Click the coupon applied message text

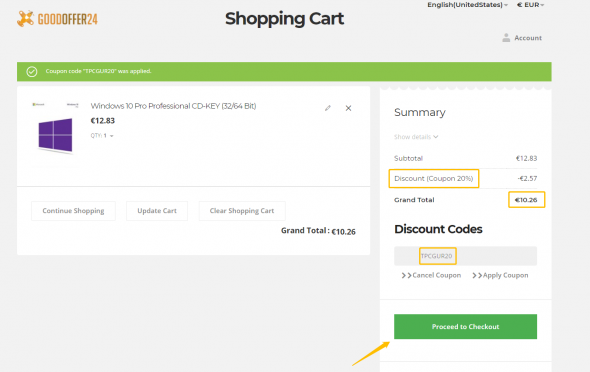point(98,71)
